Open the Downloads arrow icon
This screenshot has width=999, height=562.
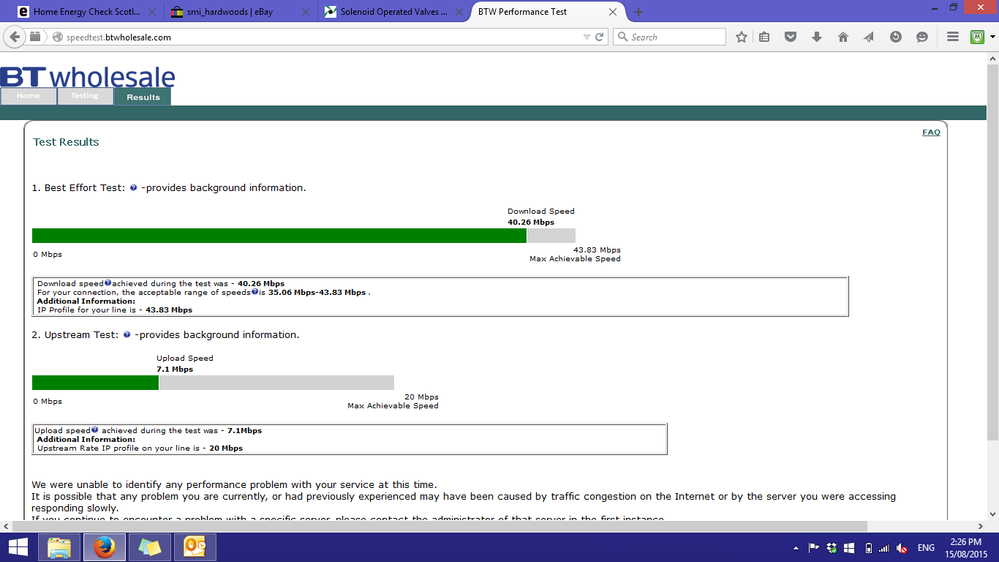pyautogui.click(x=817, y=37)
